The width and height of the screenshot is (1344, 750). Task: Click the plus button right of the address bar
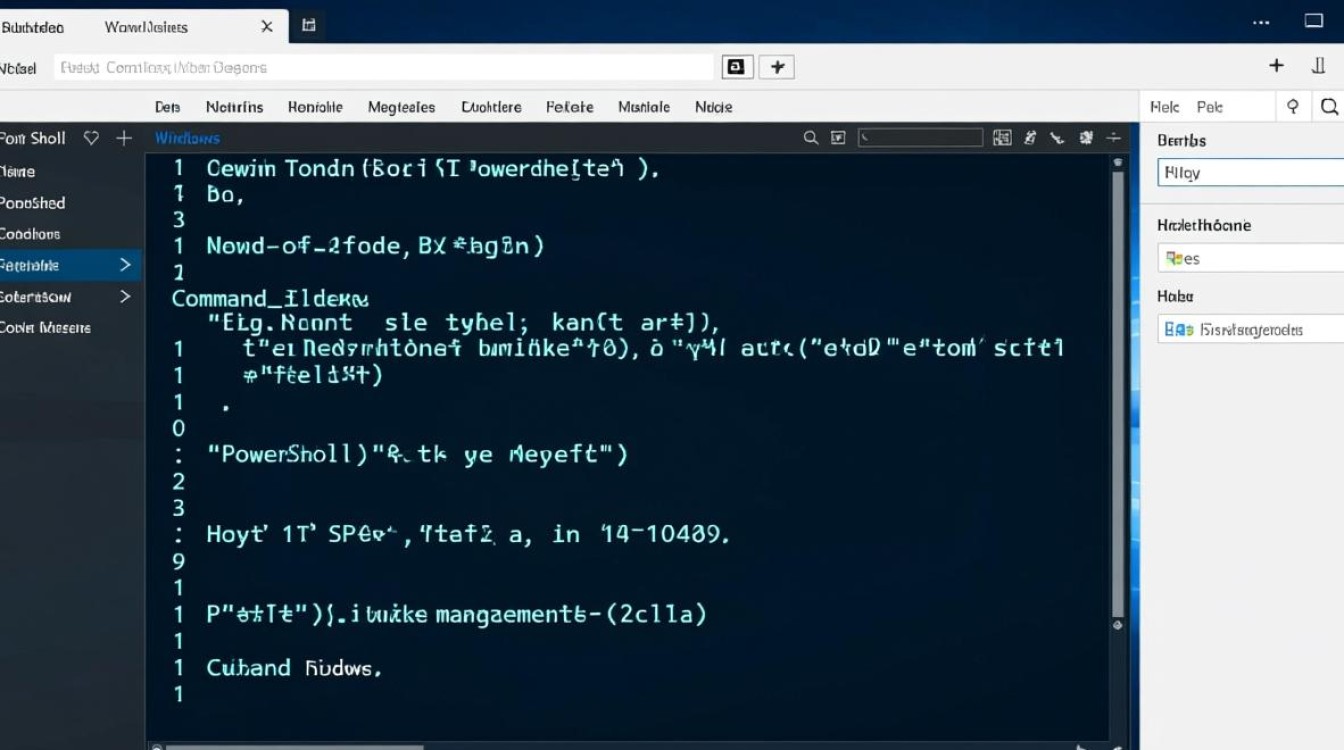(777, 67)
